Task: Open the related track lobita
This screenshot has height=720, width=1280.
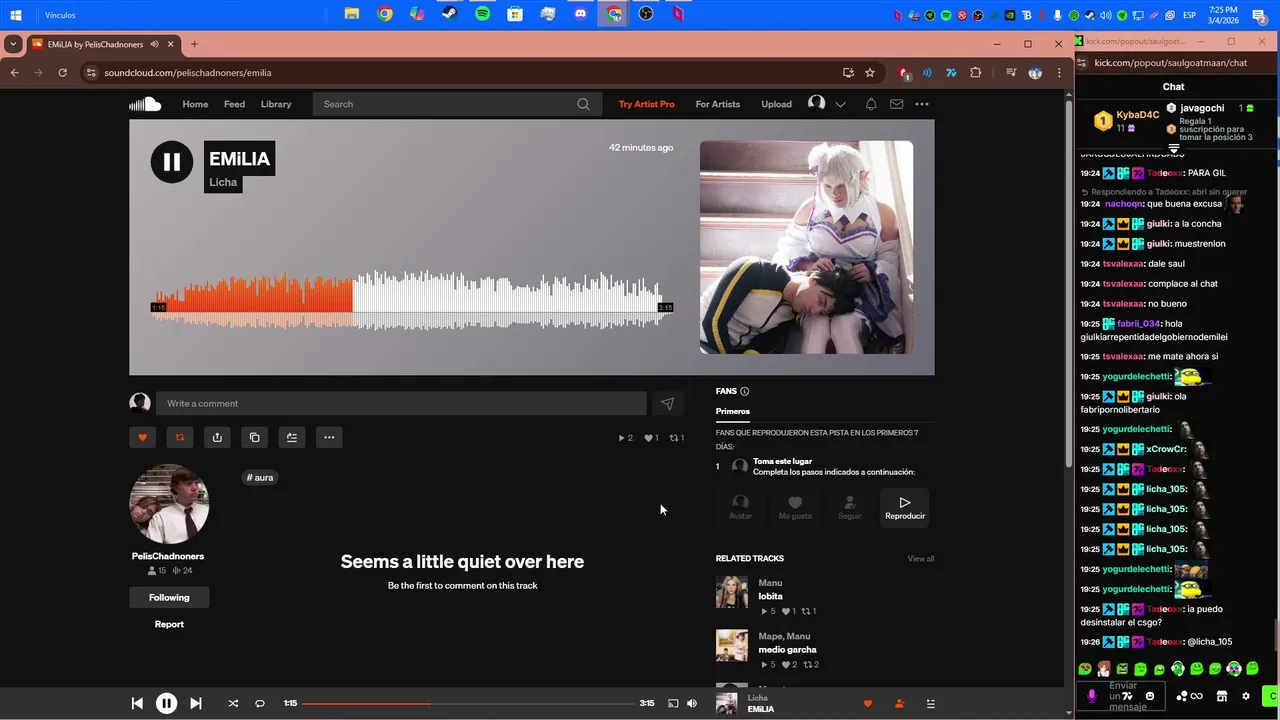Action: coord(770,596)
